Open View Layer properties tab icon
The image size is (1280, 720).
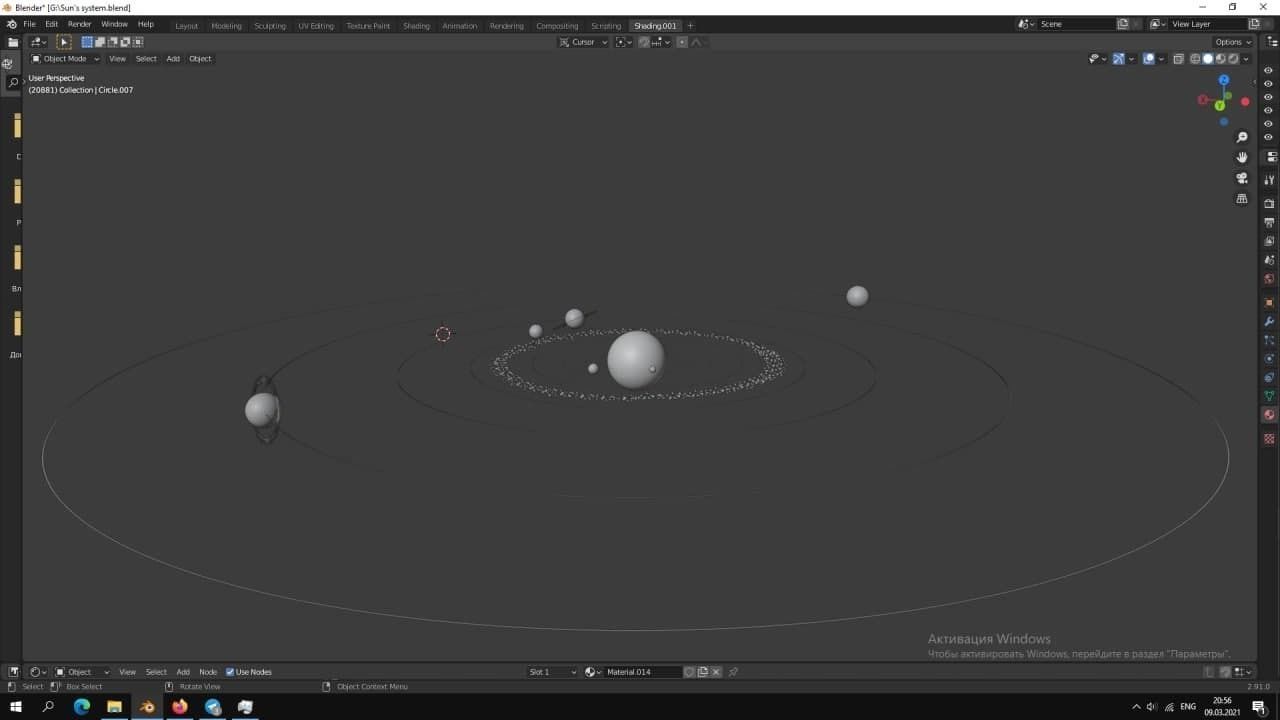[x=1269, y=241]
